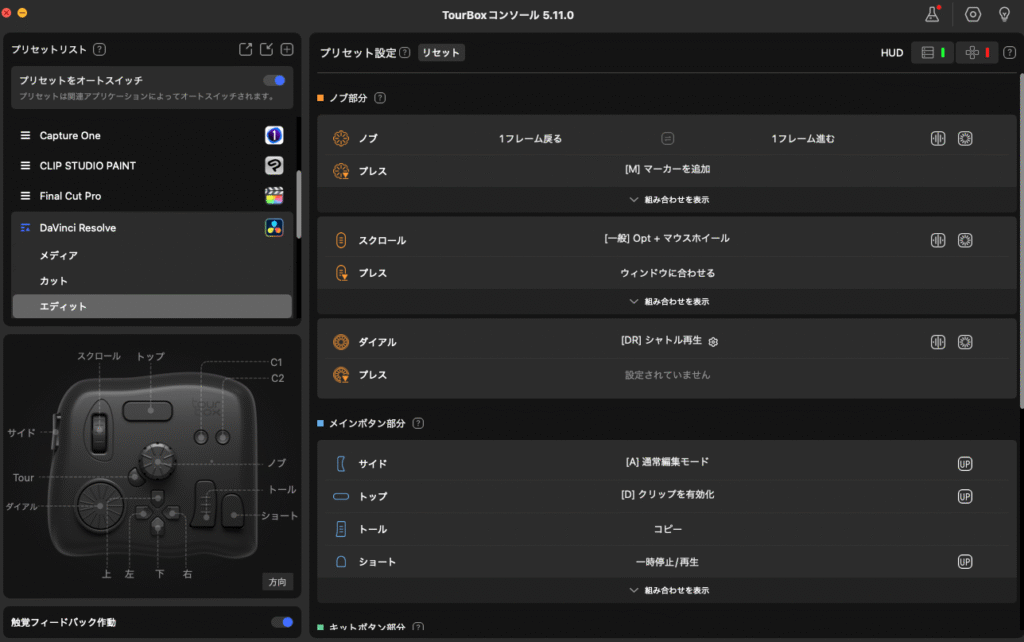Click the import preset icon
The height and width of the screenshot is (642, 1024).
(266, 49)
